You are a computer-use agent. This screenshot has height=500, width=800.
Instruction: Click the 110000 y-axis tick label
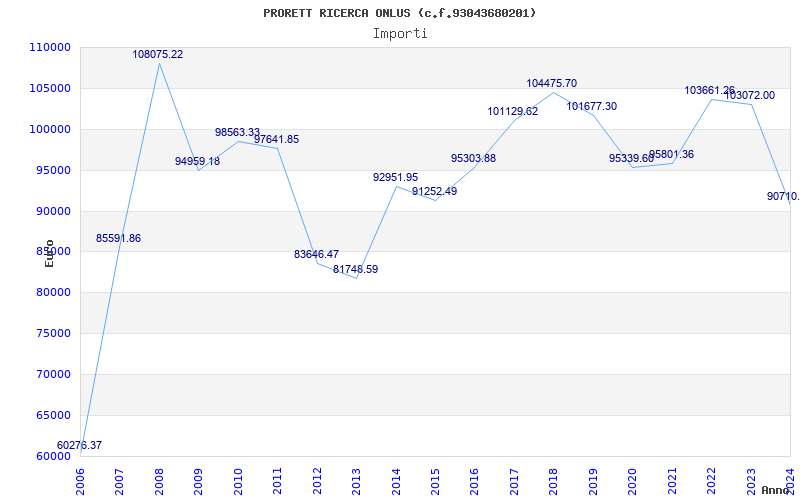coord(49,47)
